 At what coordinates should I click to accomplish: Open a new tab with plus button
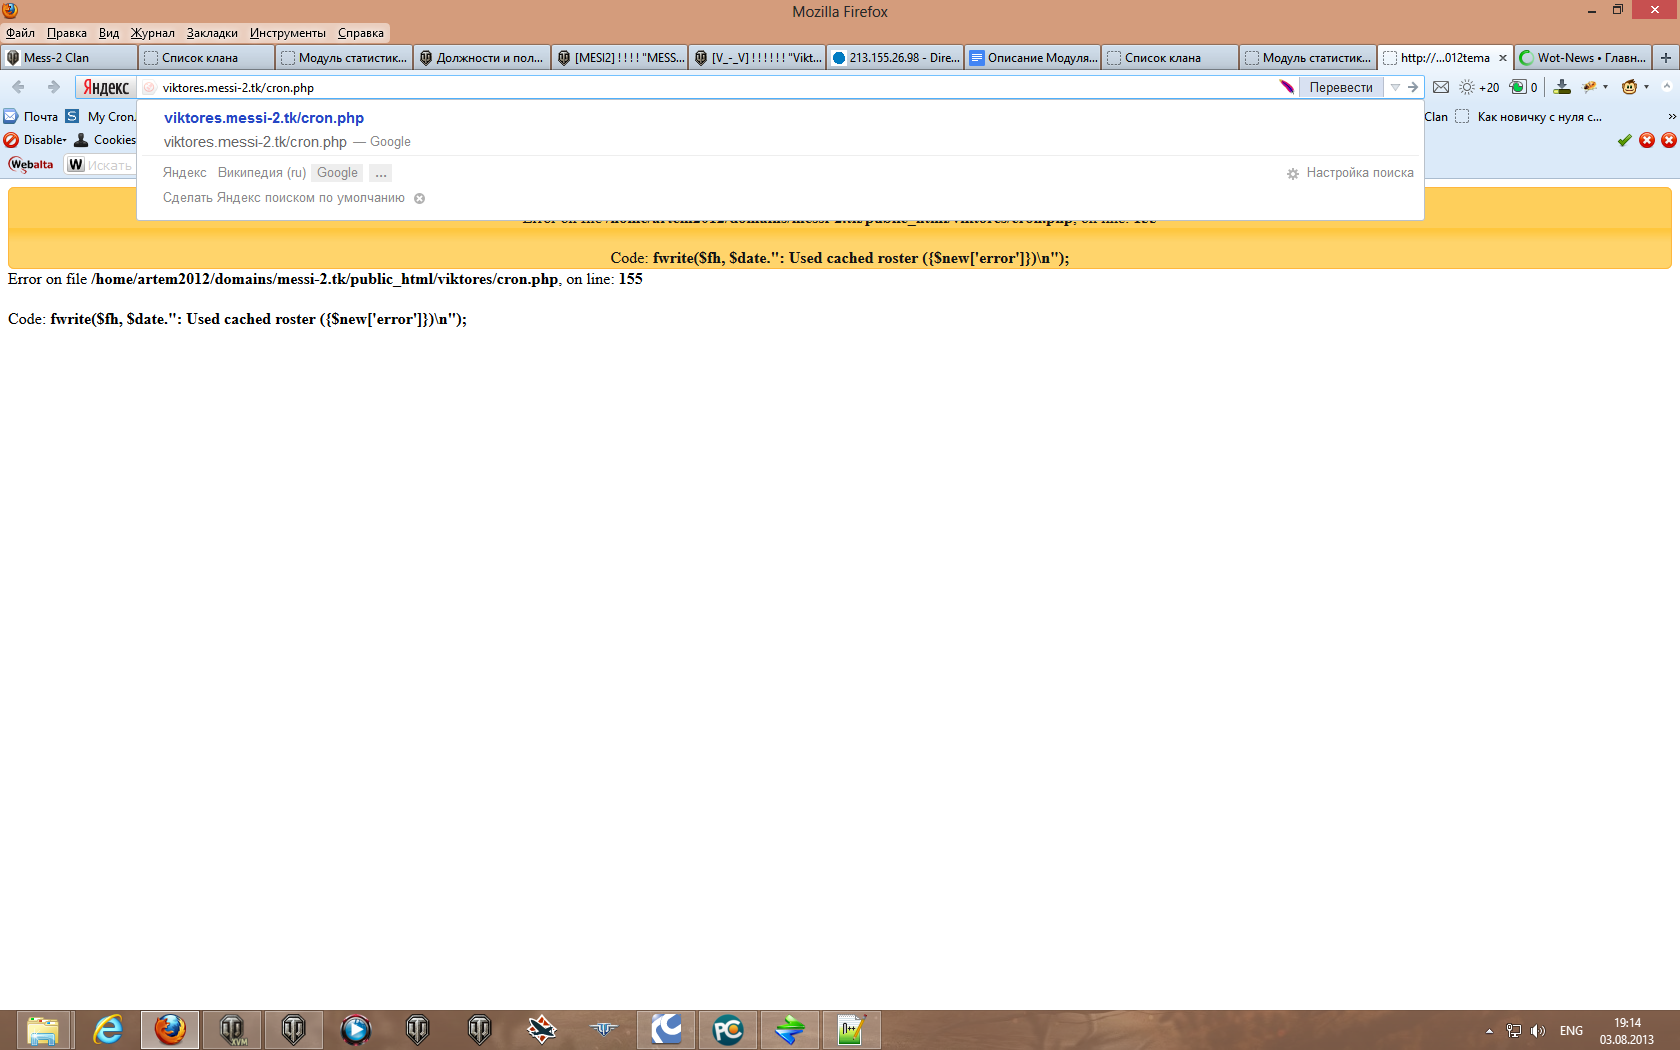click(x=1666, y=58)
